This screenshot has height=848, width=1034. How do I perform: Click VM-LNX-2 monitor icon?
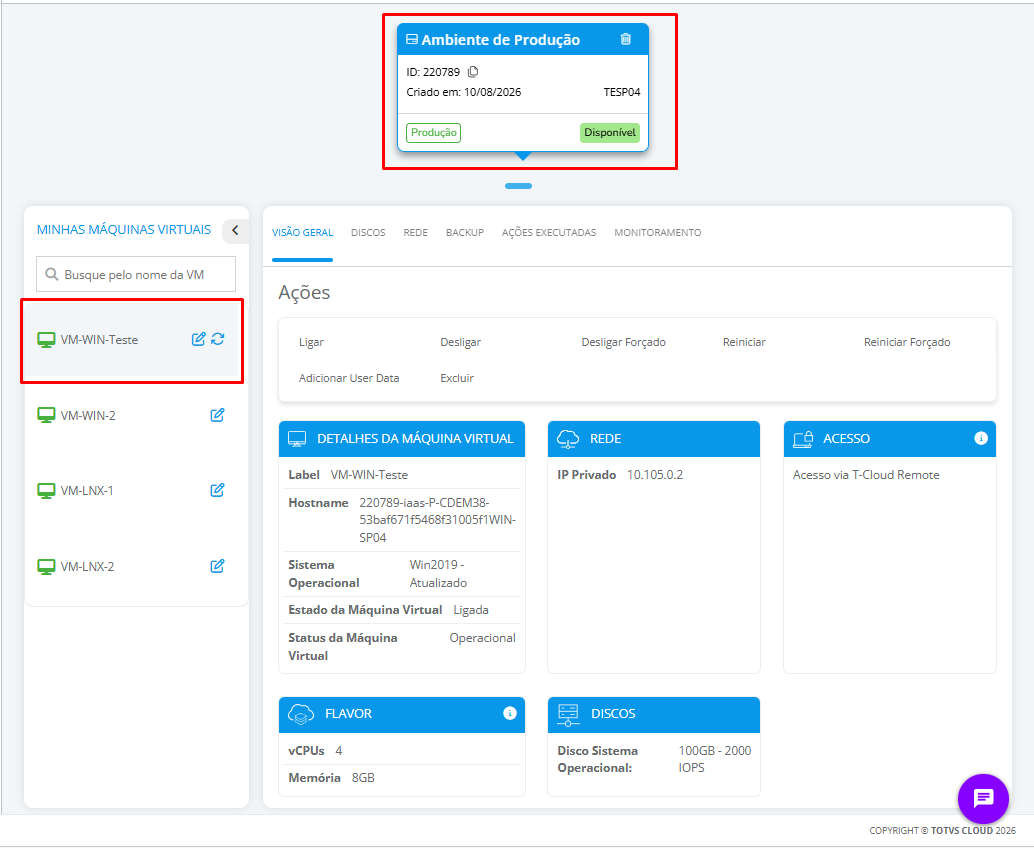(x=46, y=566)
